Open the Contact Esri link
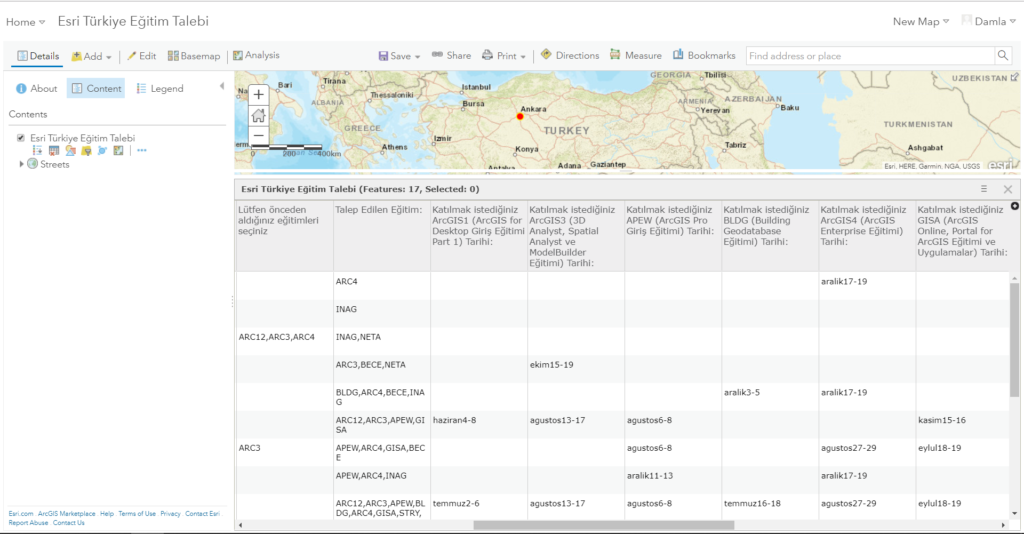This screenshot has width=1024, height=534. coord(202,514)
